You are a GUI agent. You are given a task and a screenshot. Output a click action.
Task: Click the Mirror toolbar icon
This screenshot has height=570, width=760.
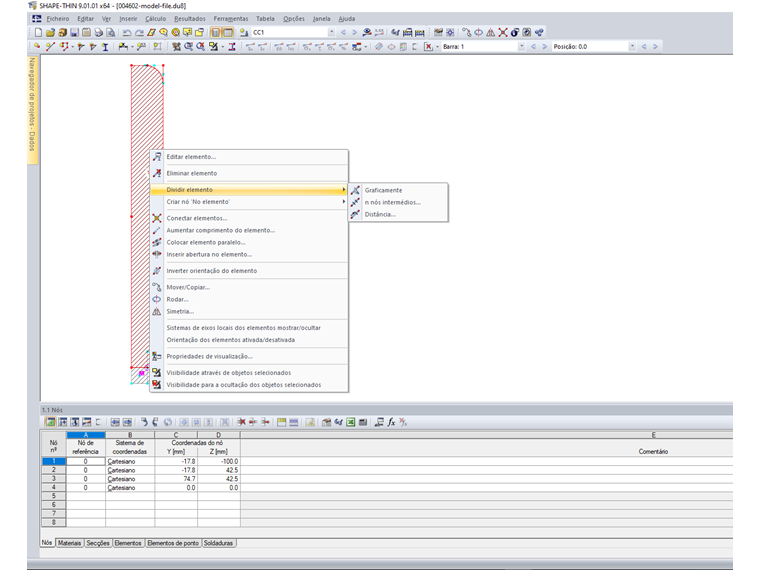click(491, 32)
